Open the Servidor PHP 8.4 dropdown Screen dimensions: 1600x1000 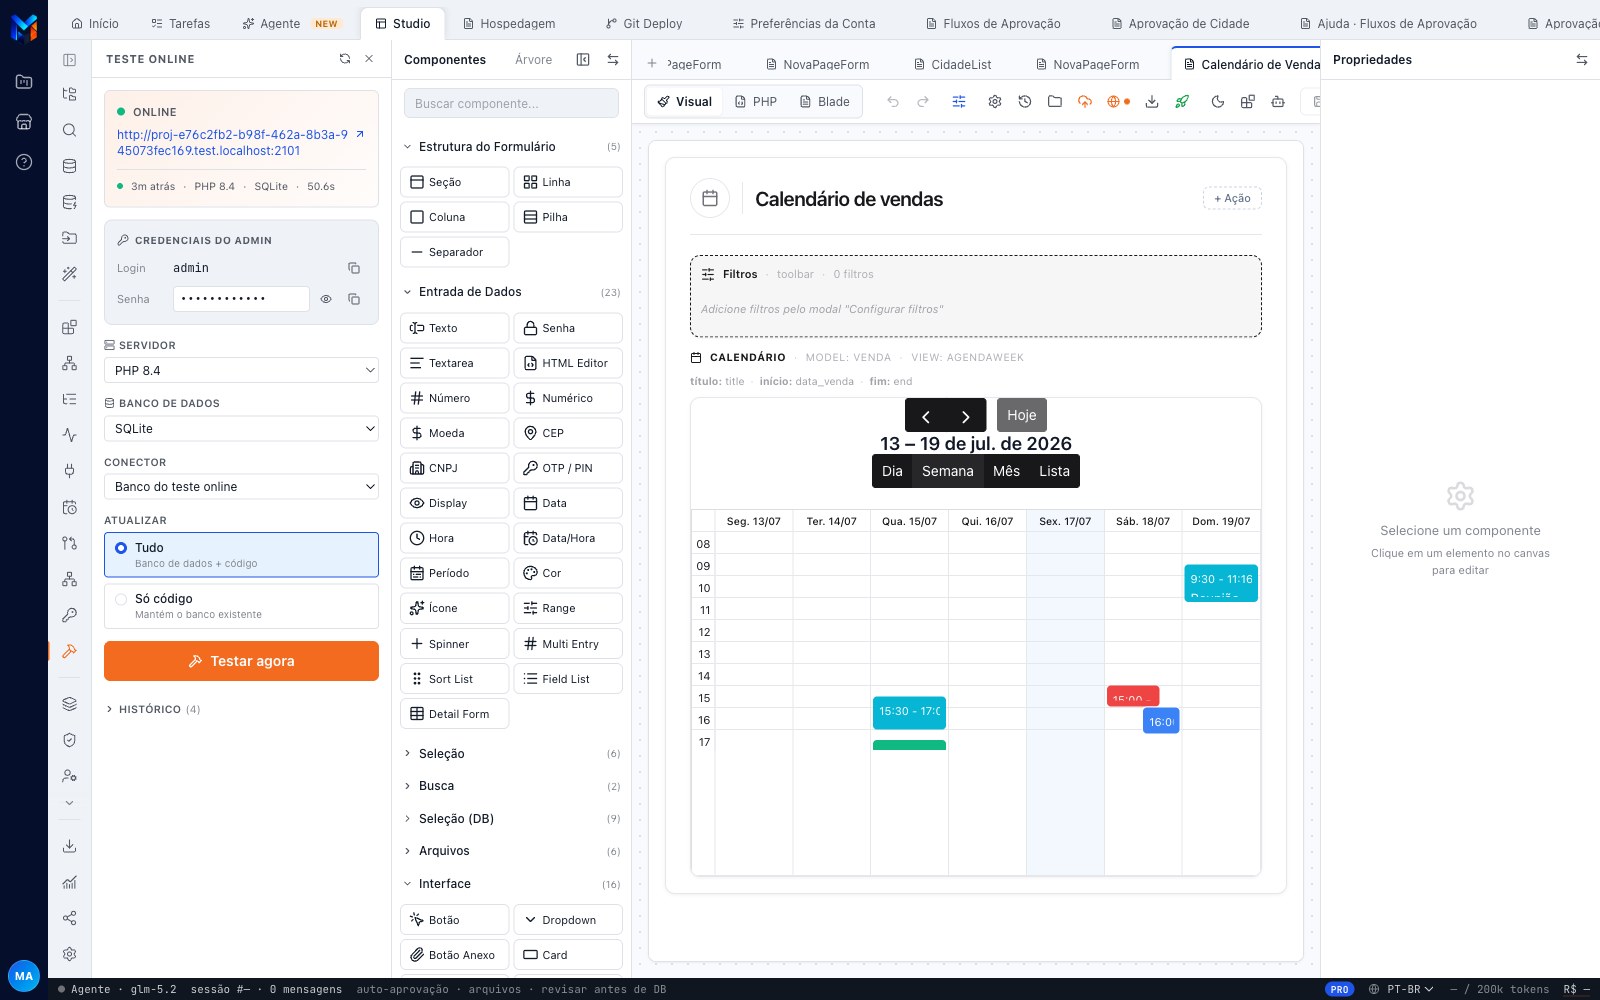241,370
